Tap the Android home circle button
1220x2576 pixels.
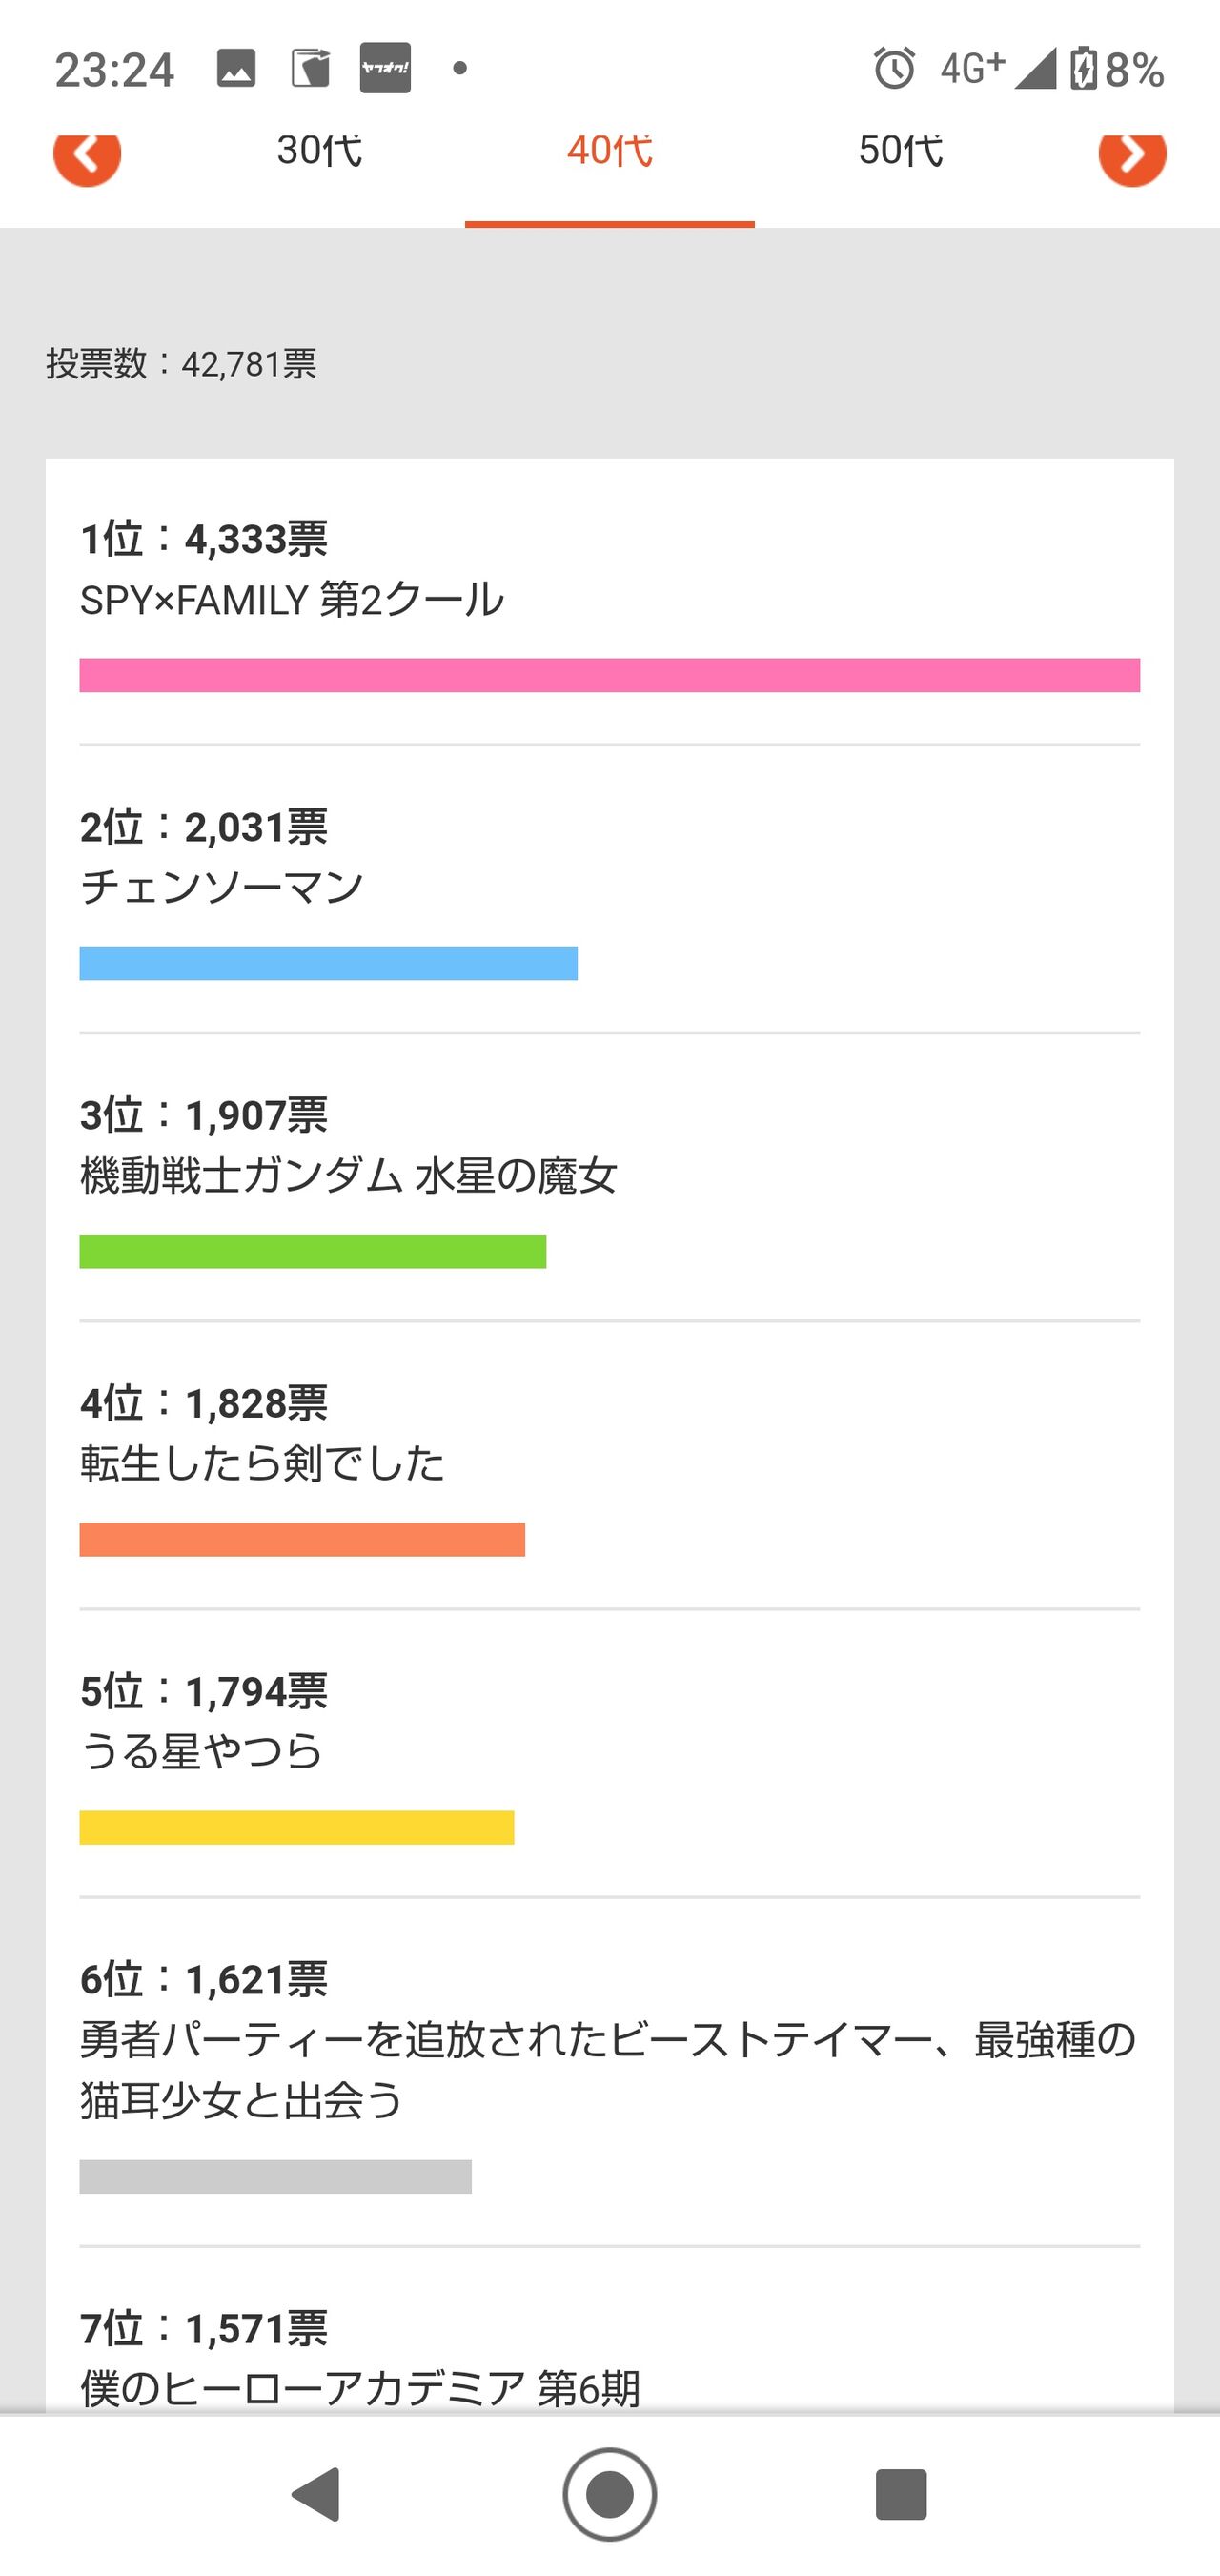point(610,2494)
